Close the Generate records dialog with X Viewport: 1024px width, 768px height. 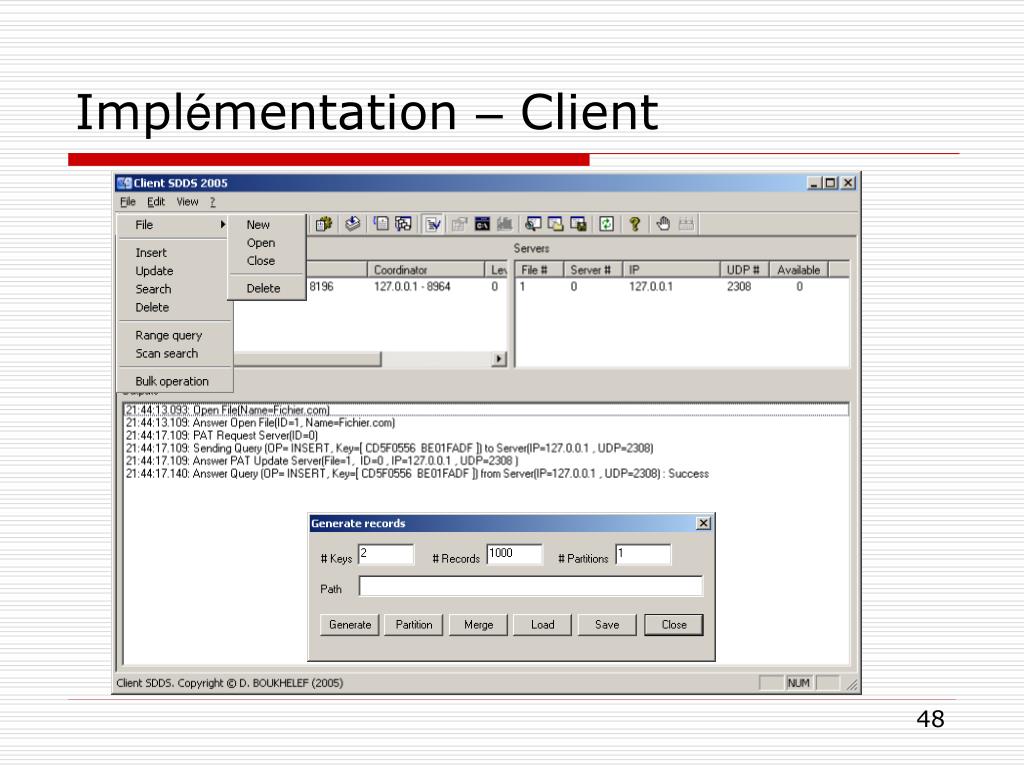click(703, 523)
